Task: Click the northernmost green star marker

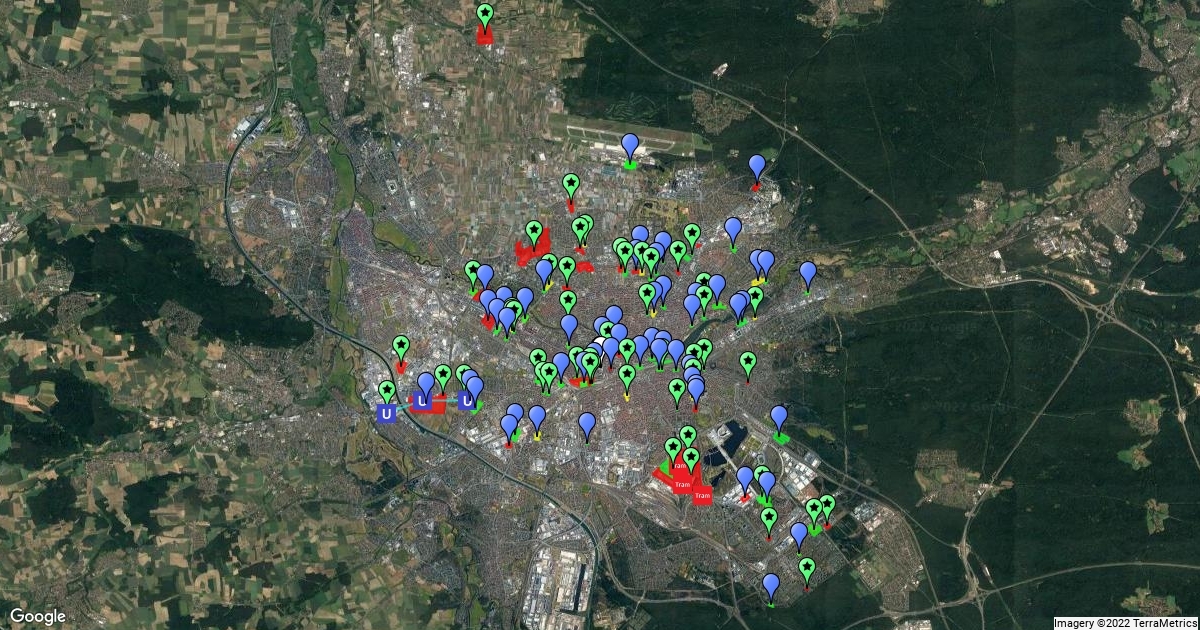Action: click(485, 16)
